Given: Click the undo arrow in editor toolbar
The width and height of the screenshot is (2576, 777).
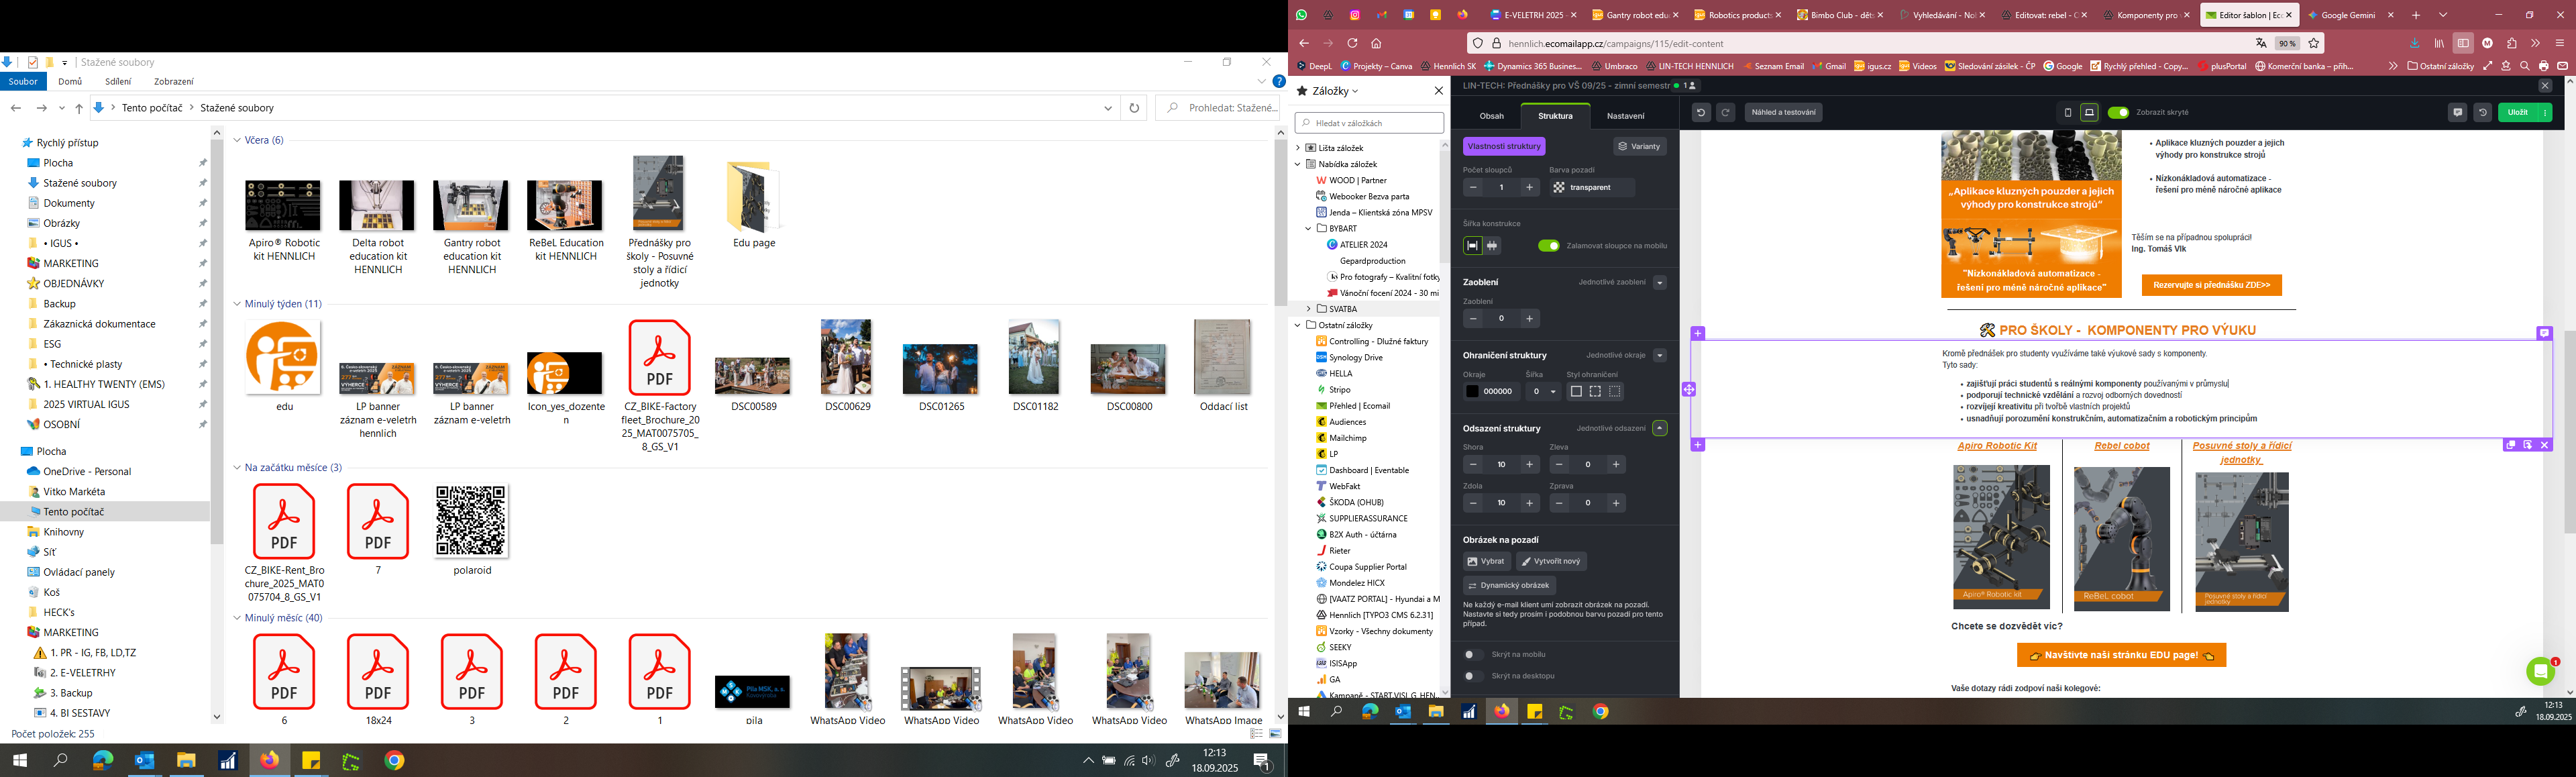Looking at the screenshot, I should [1701, 113].
